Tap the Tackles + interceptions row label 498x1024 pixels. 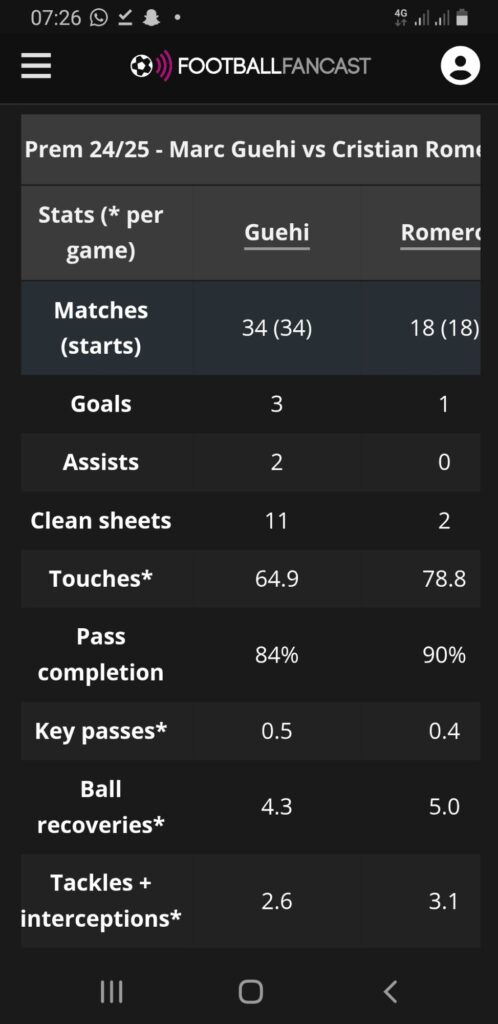click(x=101, y=901)
